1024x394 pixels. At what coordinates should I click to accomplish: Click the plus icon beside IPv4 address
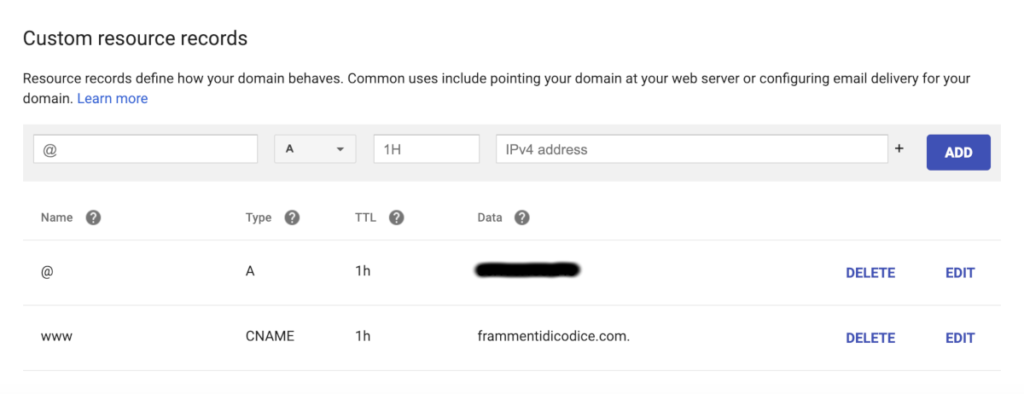click(x=899, y=149)
